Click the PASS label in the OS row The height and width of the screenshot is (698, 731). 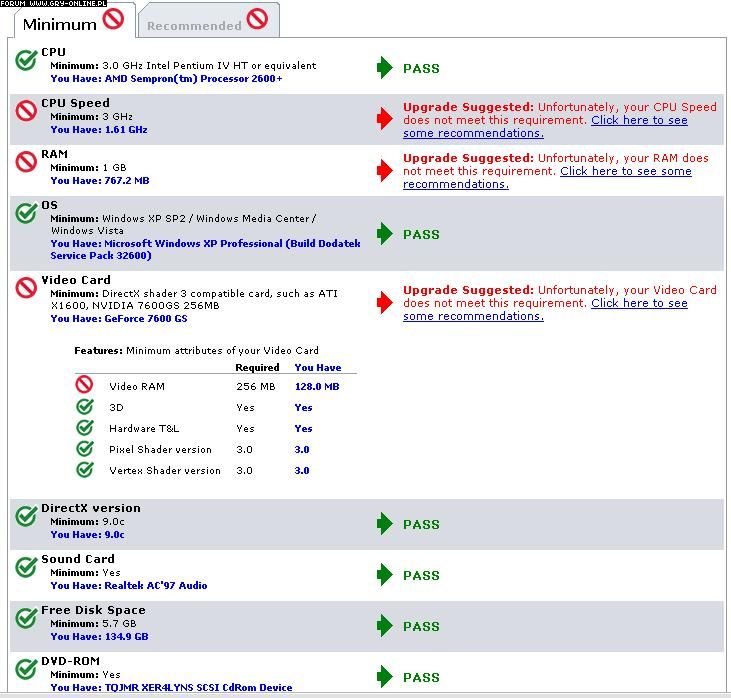(x=421, y=234)
